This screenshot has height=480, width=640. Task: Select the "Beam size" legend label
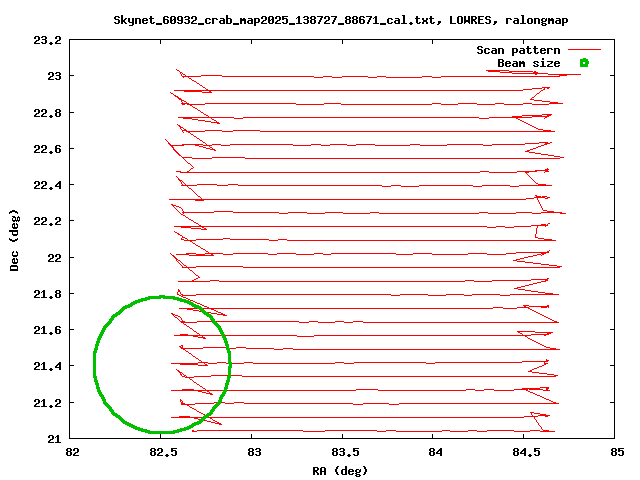pyautogui.click(x=529, y=63)
